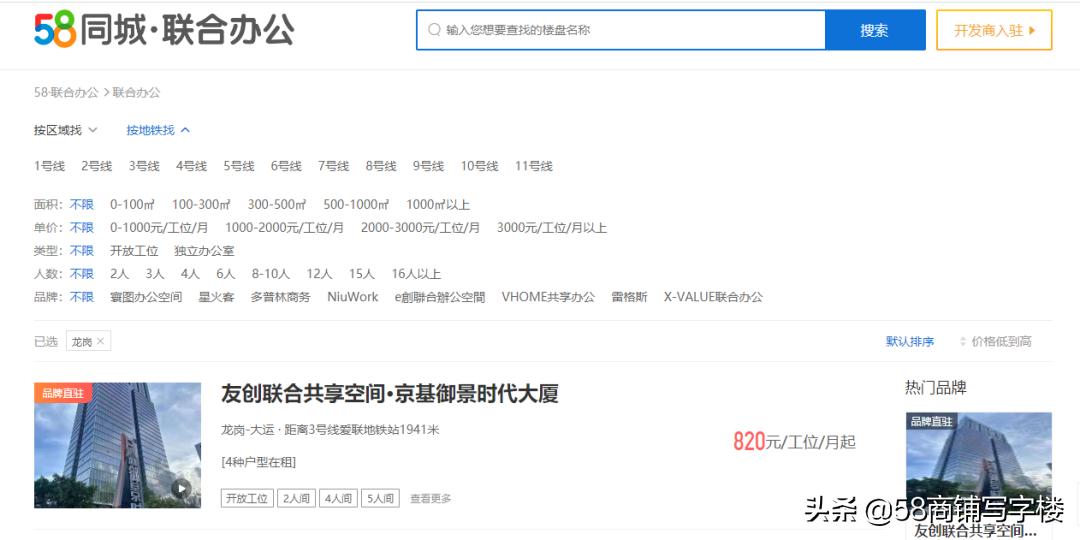Remove the 龙岗 selected filter tag
This screenshot has width=1080, height=540.
(x=101, y=341)
